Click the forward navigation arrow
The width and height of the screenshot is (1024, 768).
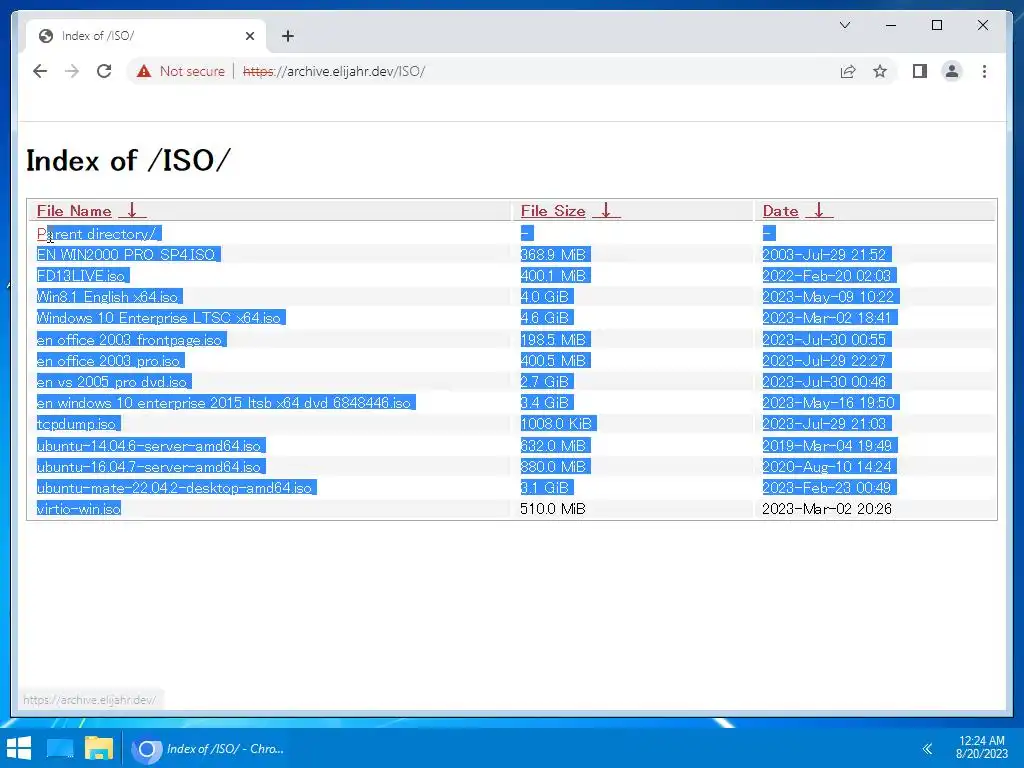[x=72, y=71]
